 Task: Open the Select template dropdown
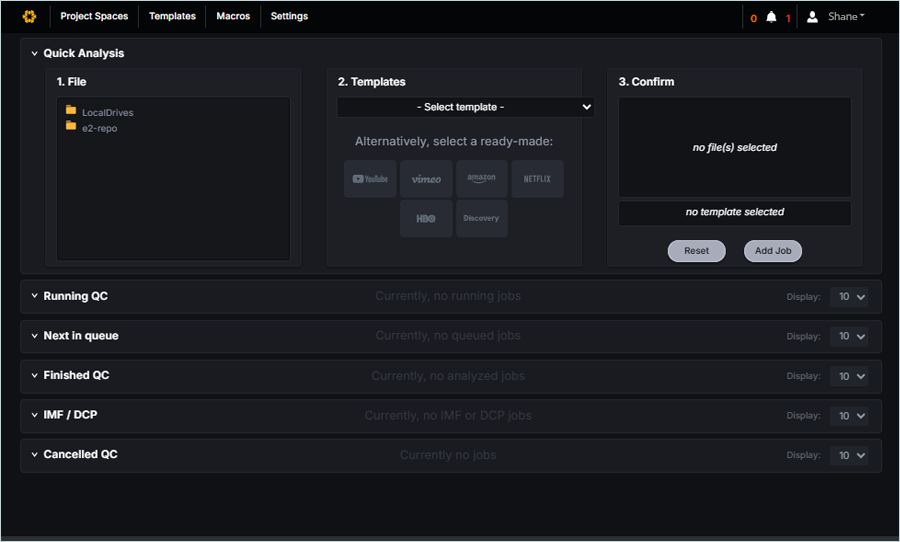(x=465, y=107)
